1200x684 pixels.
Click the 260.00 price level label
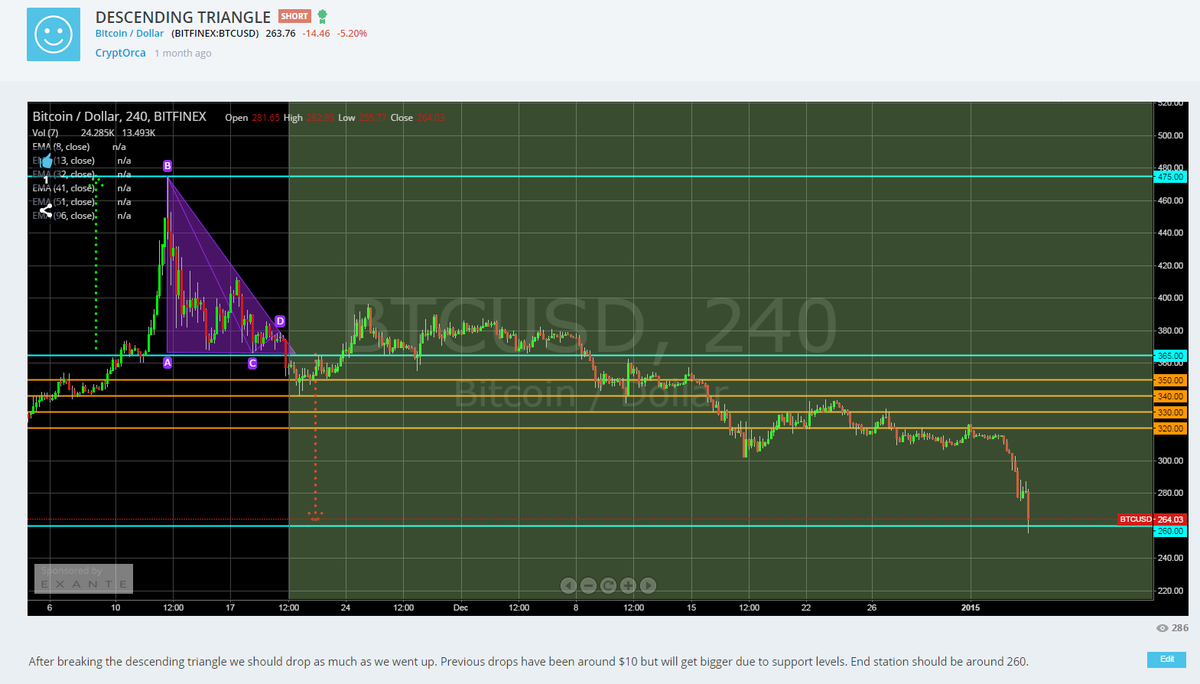(x=1169, y=531)
